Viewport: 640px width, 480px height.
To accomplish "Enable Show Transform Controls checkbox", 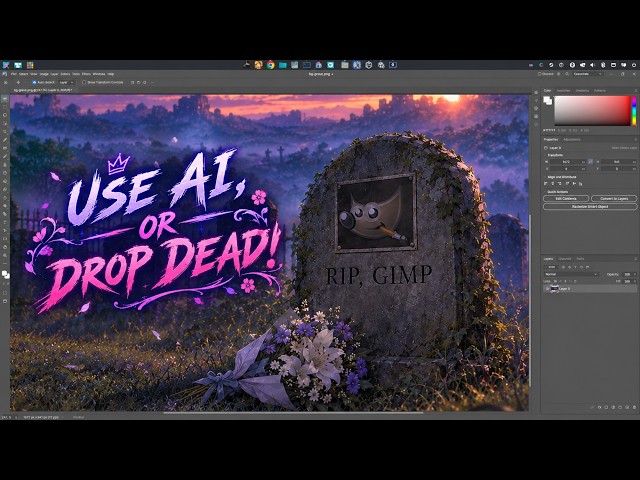I will [84, 82].
